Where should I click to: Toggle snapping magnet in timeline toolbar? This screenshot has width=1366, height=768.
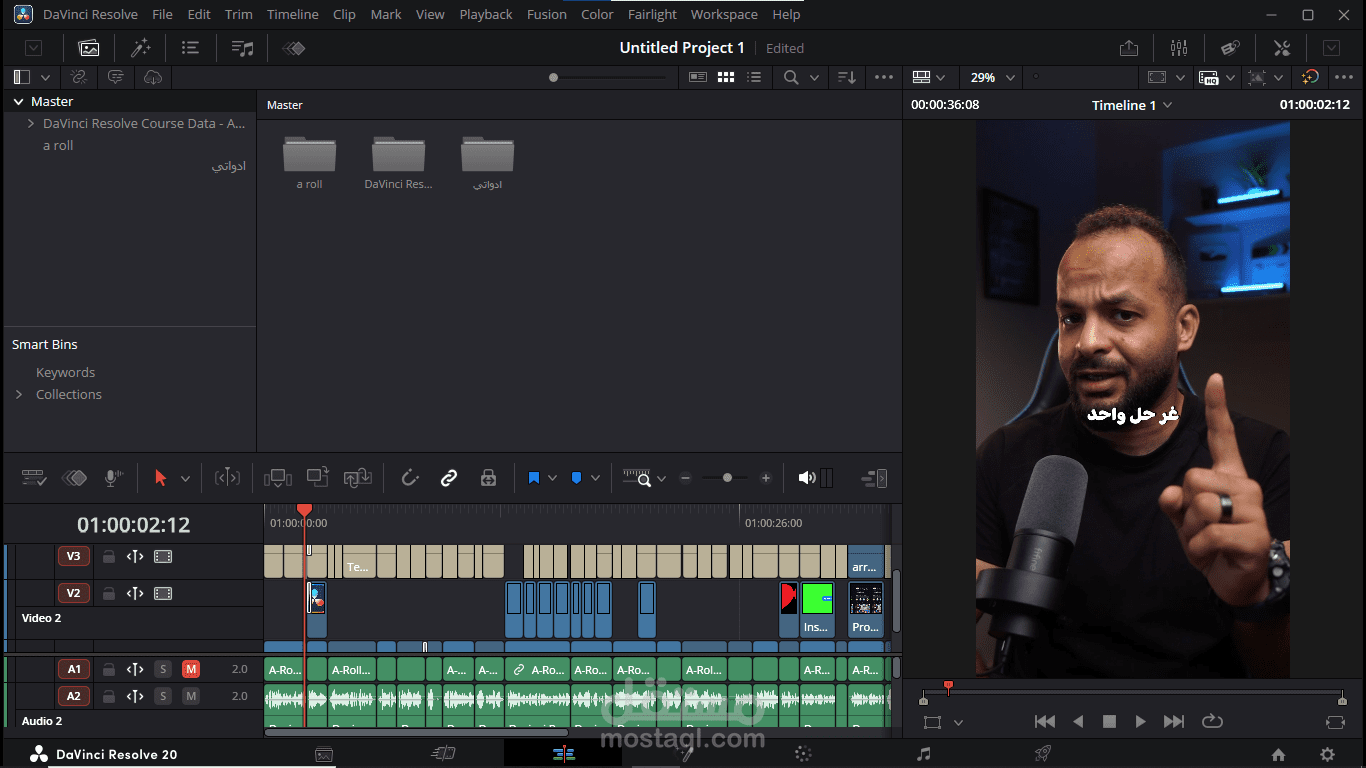pos(409,478)
